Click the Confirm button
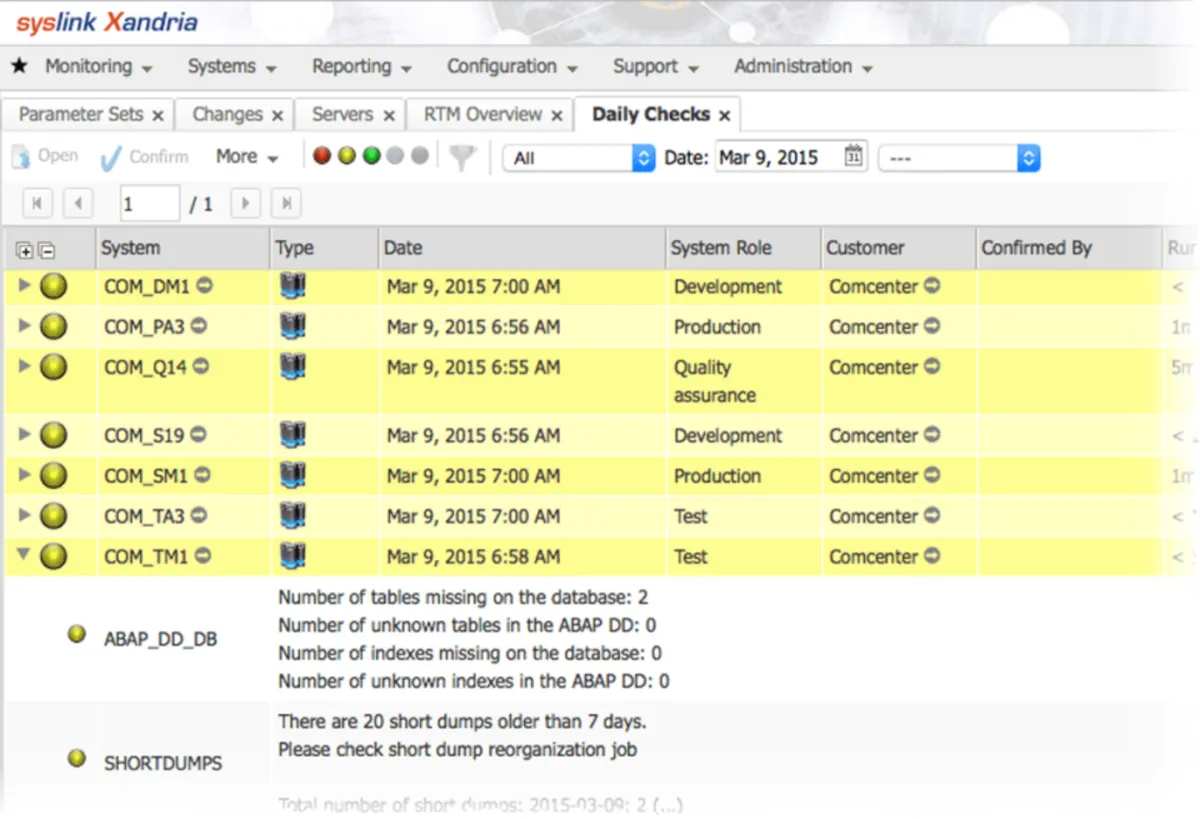Screen dimensions: 1200x819 click(145, 157)
